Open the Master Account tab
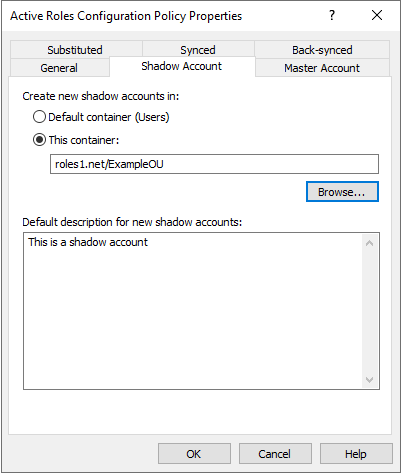Image resolution: width=401 pixels, height=474 pixels. click(322, 68)
